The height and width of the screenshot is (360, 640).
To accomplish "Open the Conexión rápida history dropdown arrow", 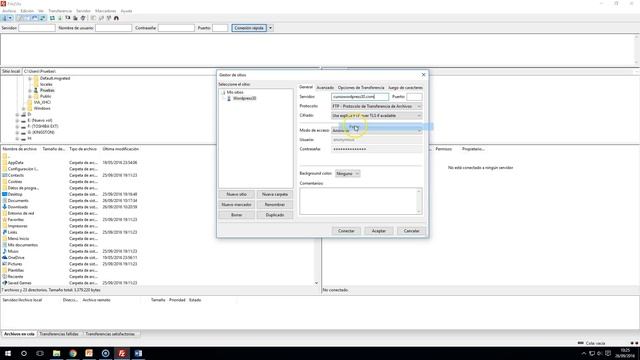I will coord(270,28).
